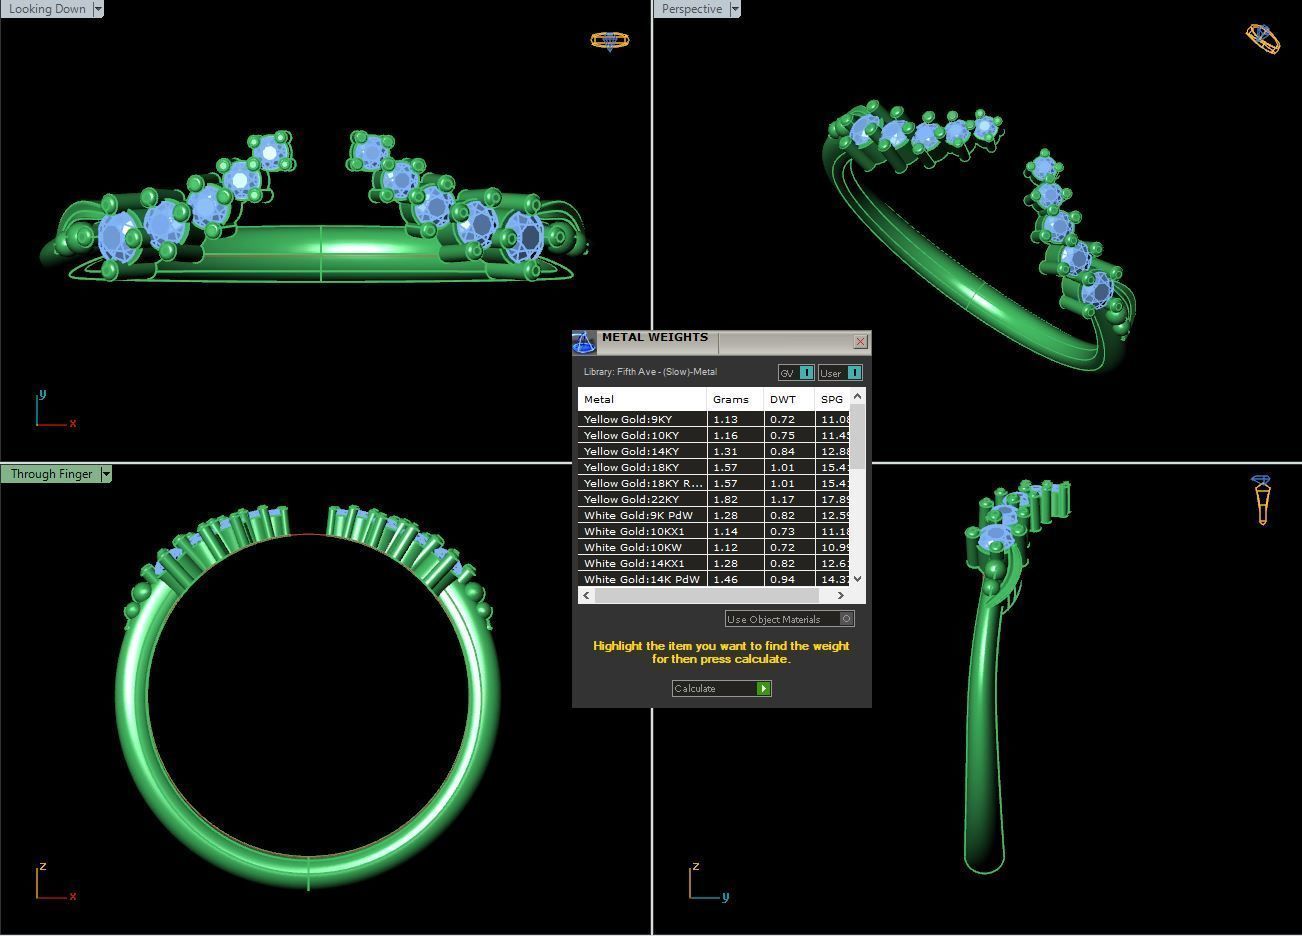The image size is (1302, 936).
Task: Click the XZ axis indicator in Through Finger
Action: [55, 882]
